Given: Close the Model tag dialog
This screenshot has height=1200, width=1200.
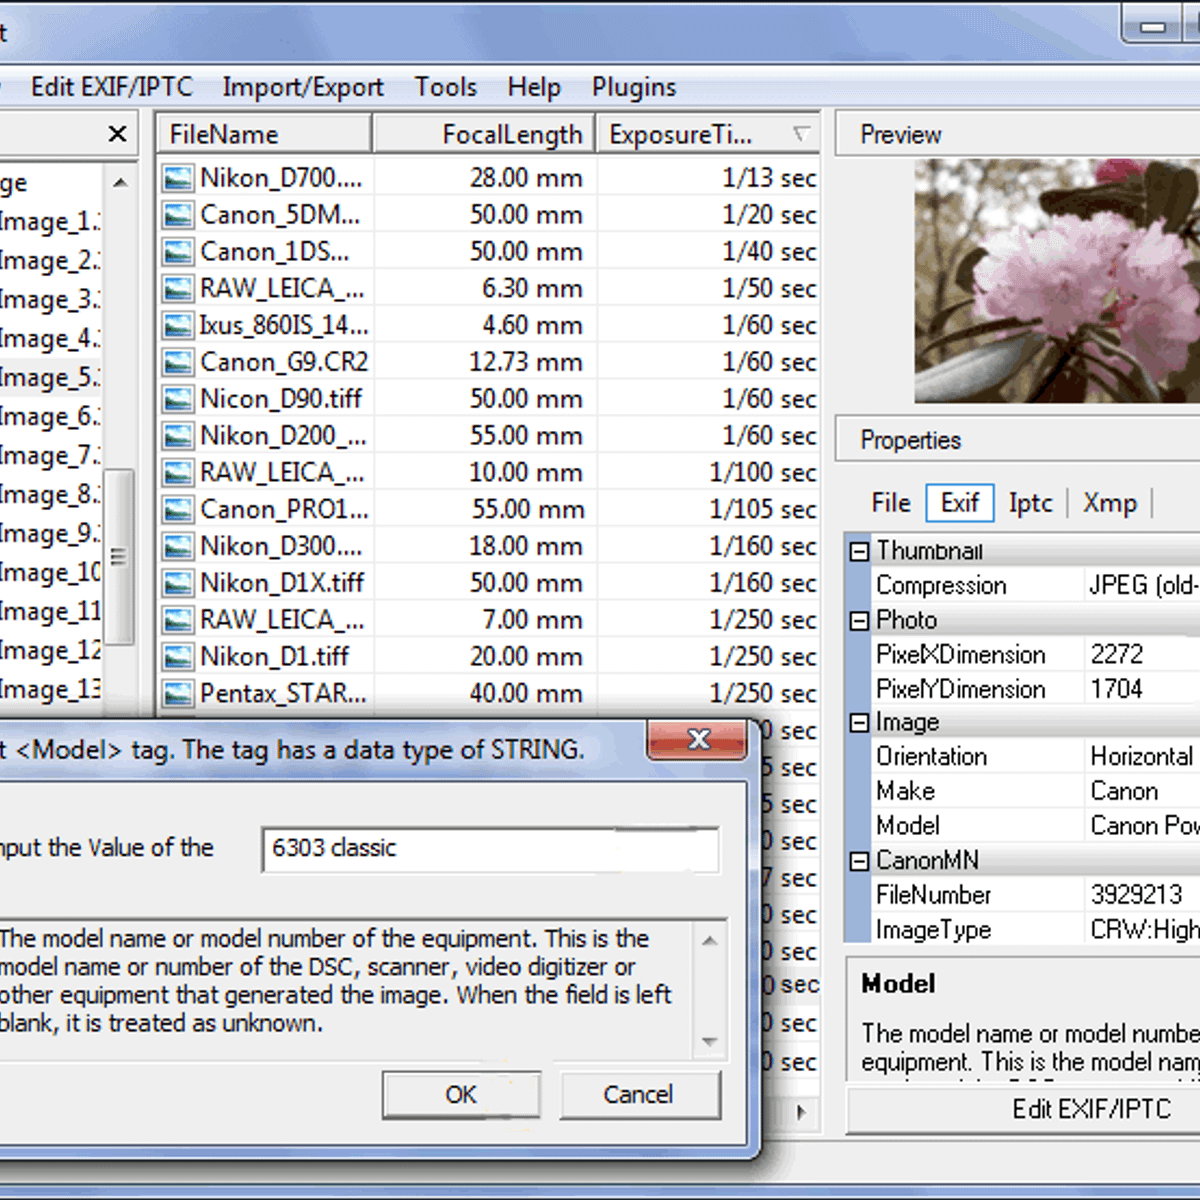Looking at the screenshot, I should click(x=698, y=739).
